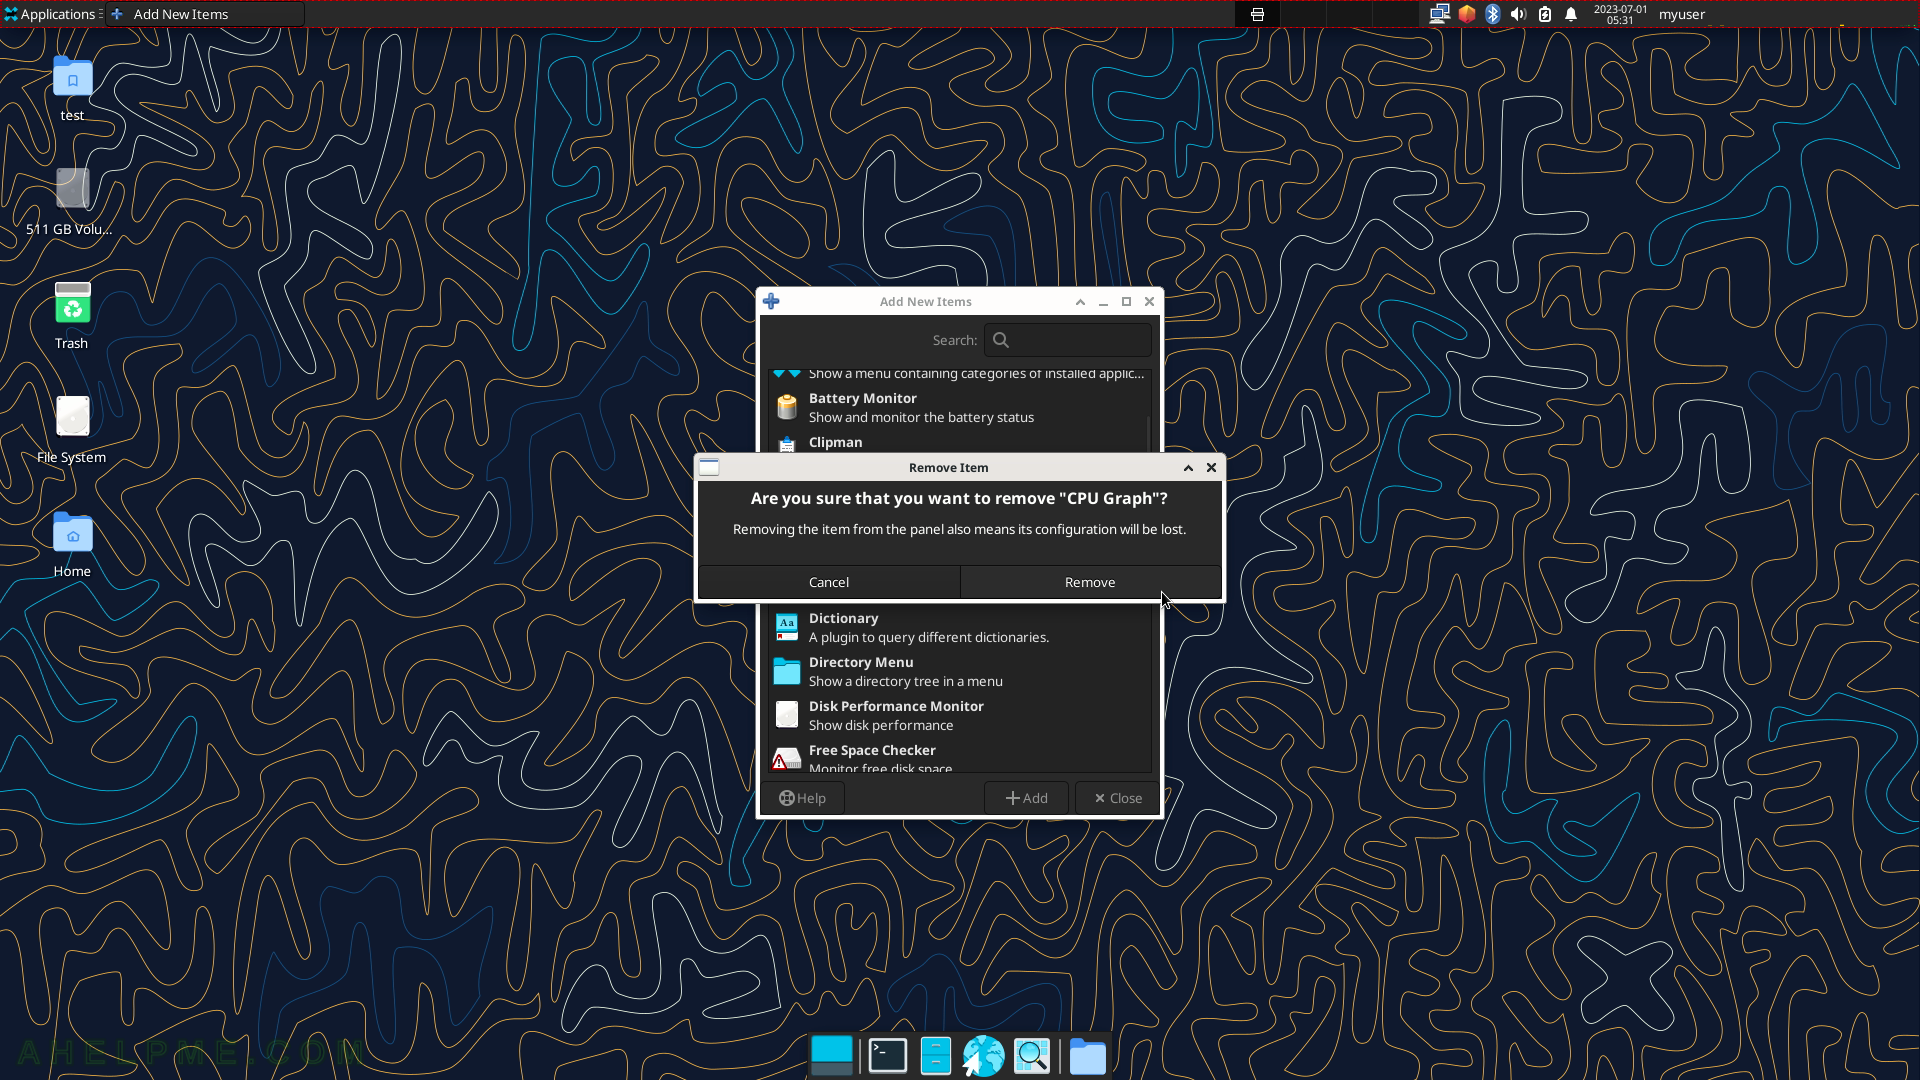Open the Applications menu

tap(50, 14)
